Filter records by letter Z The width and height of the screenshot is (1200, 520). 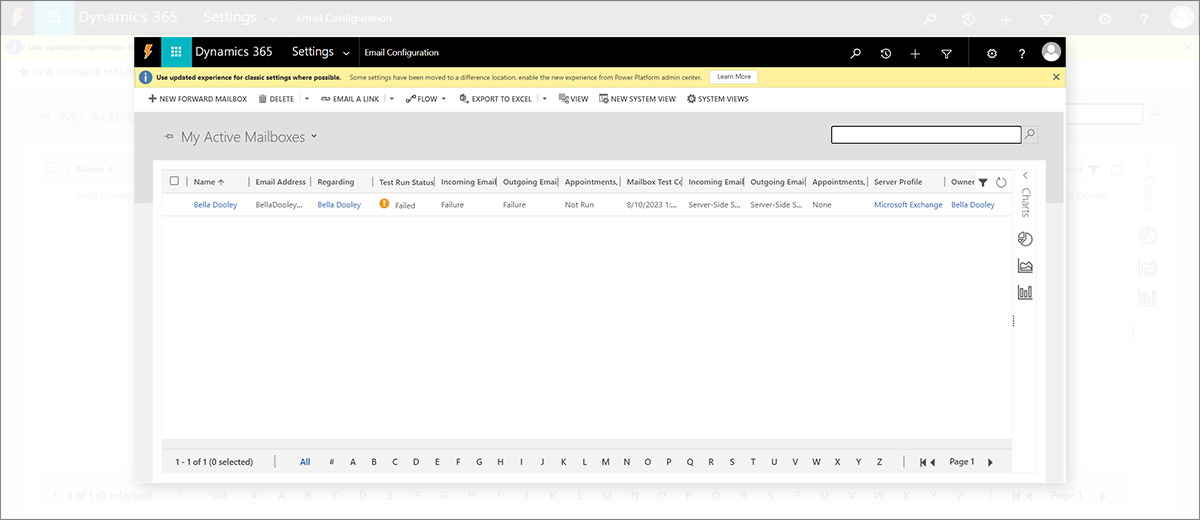pyautogui.click(x=879, y=462)
